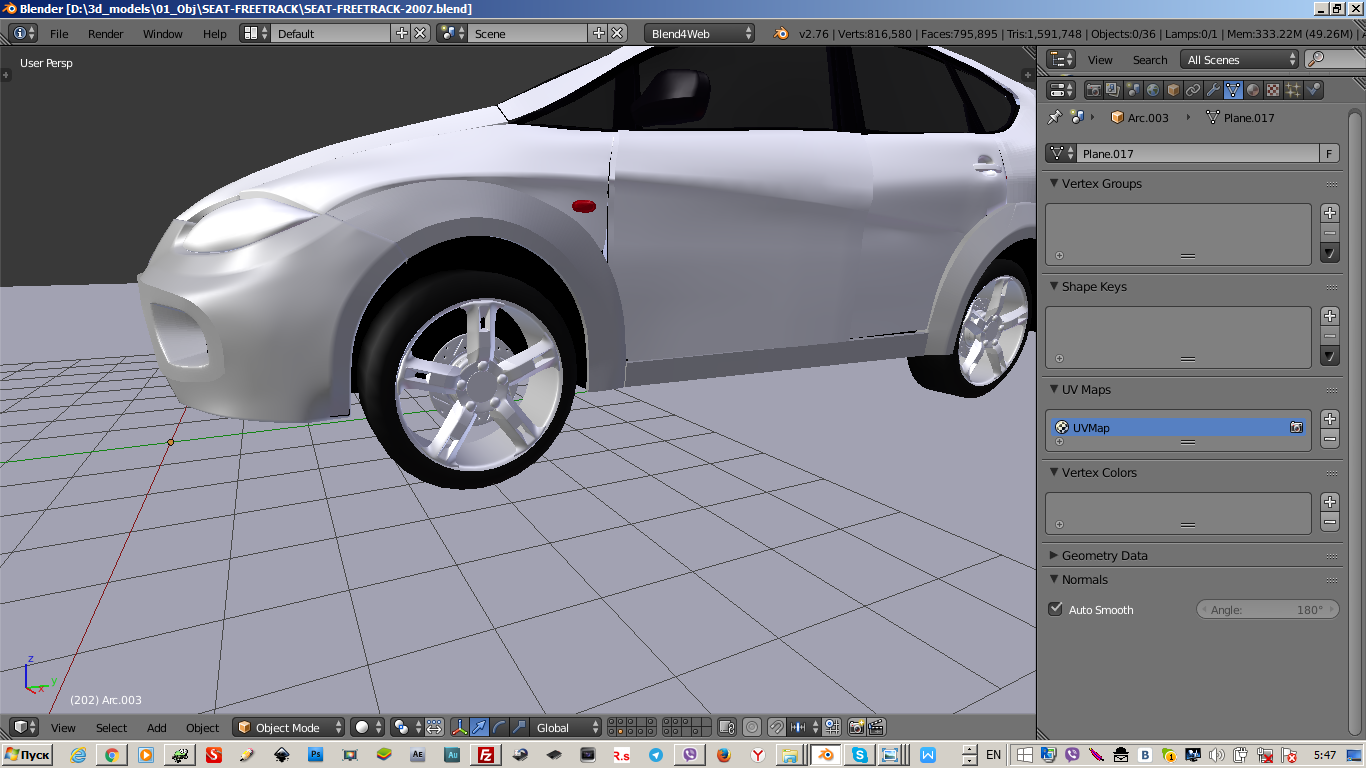Screen dimensions: 1366x768
Task: Open the Render menu
Action: (105, 33)
